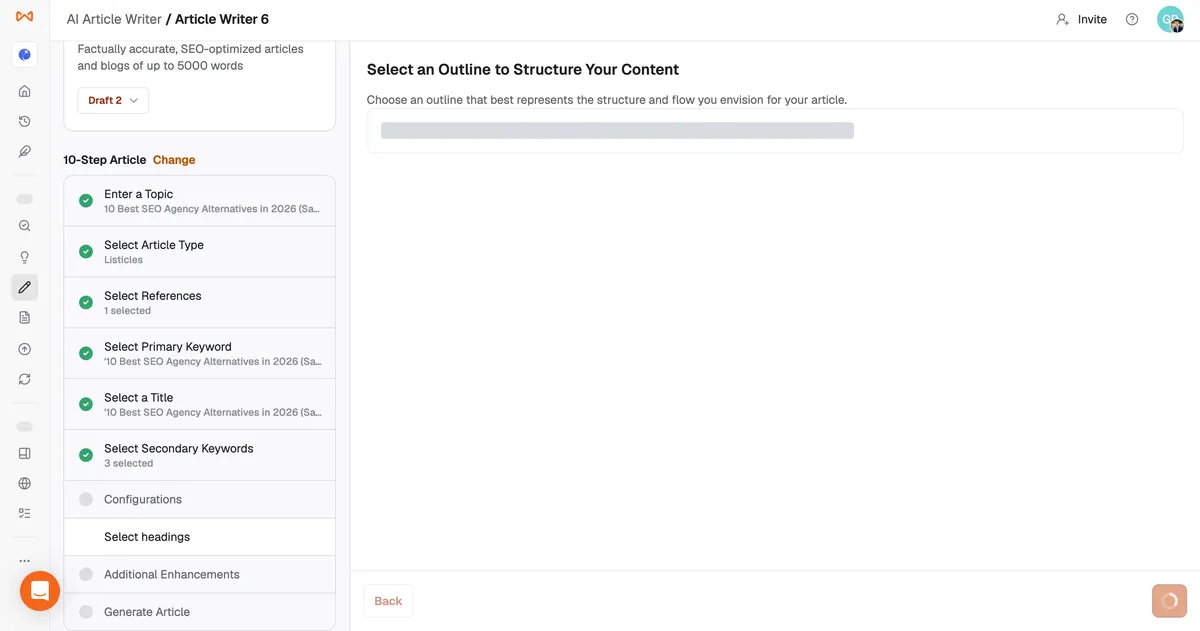Open the home icon in sidebar

point(25,91)
